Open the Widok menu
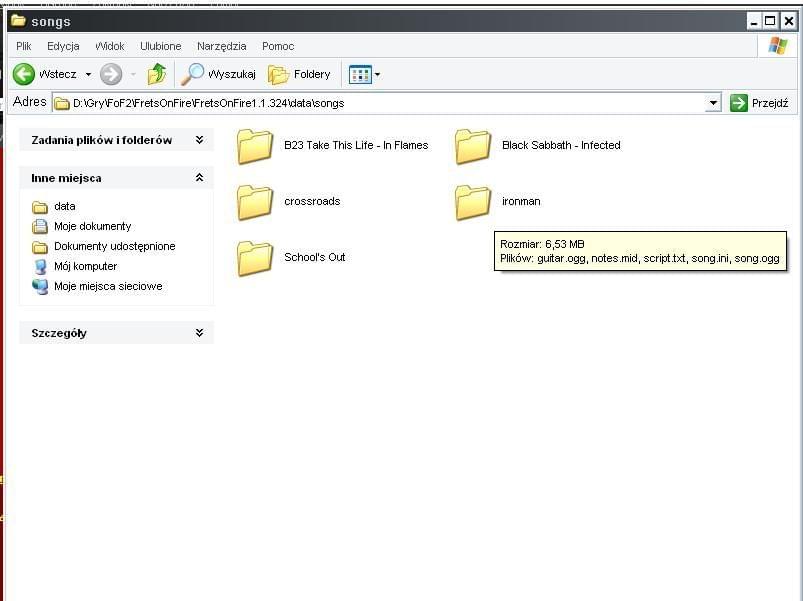The height and width of the screenshot is (601, 803). coord(110,46)
